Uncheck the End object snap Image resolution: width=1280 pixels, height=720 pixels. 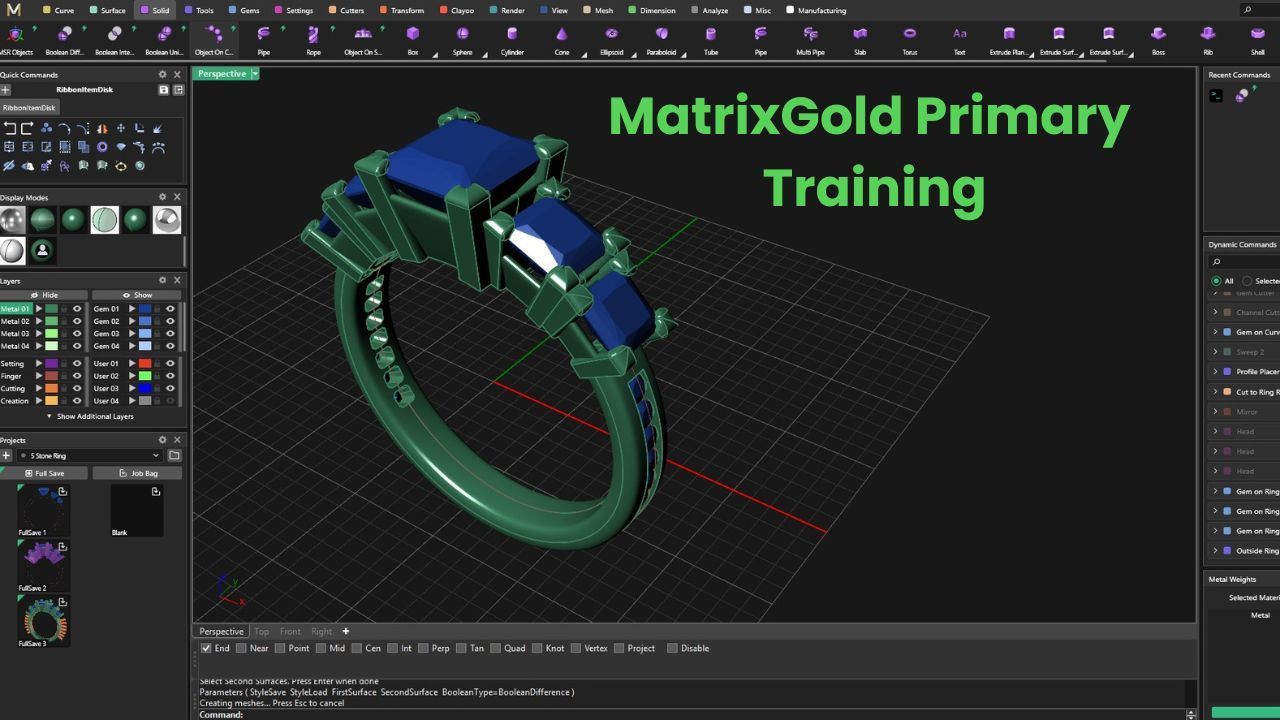point(206,648)
